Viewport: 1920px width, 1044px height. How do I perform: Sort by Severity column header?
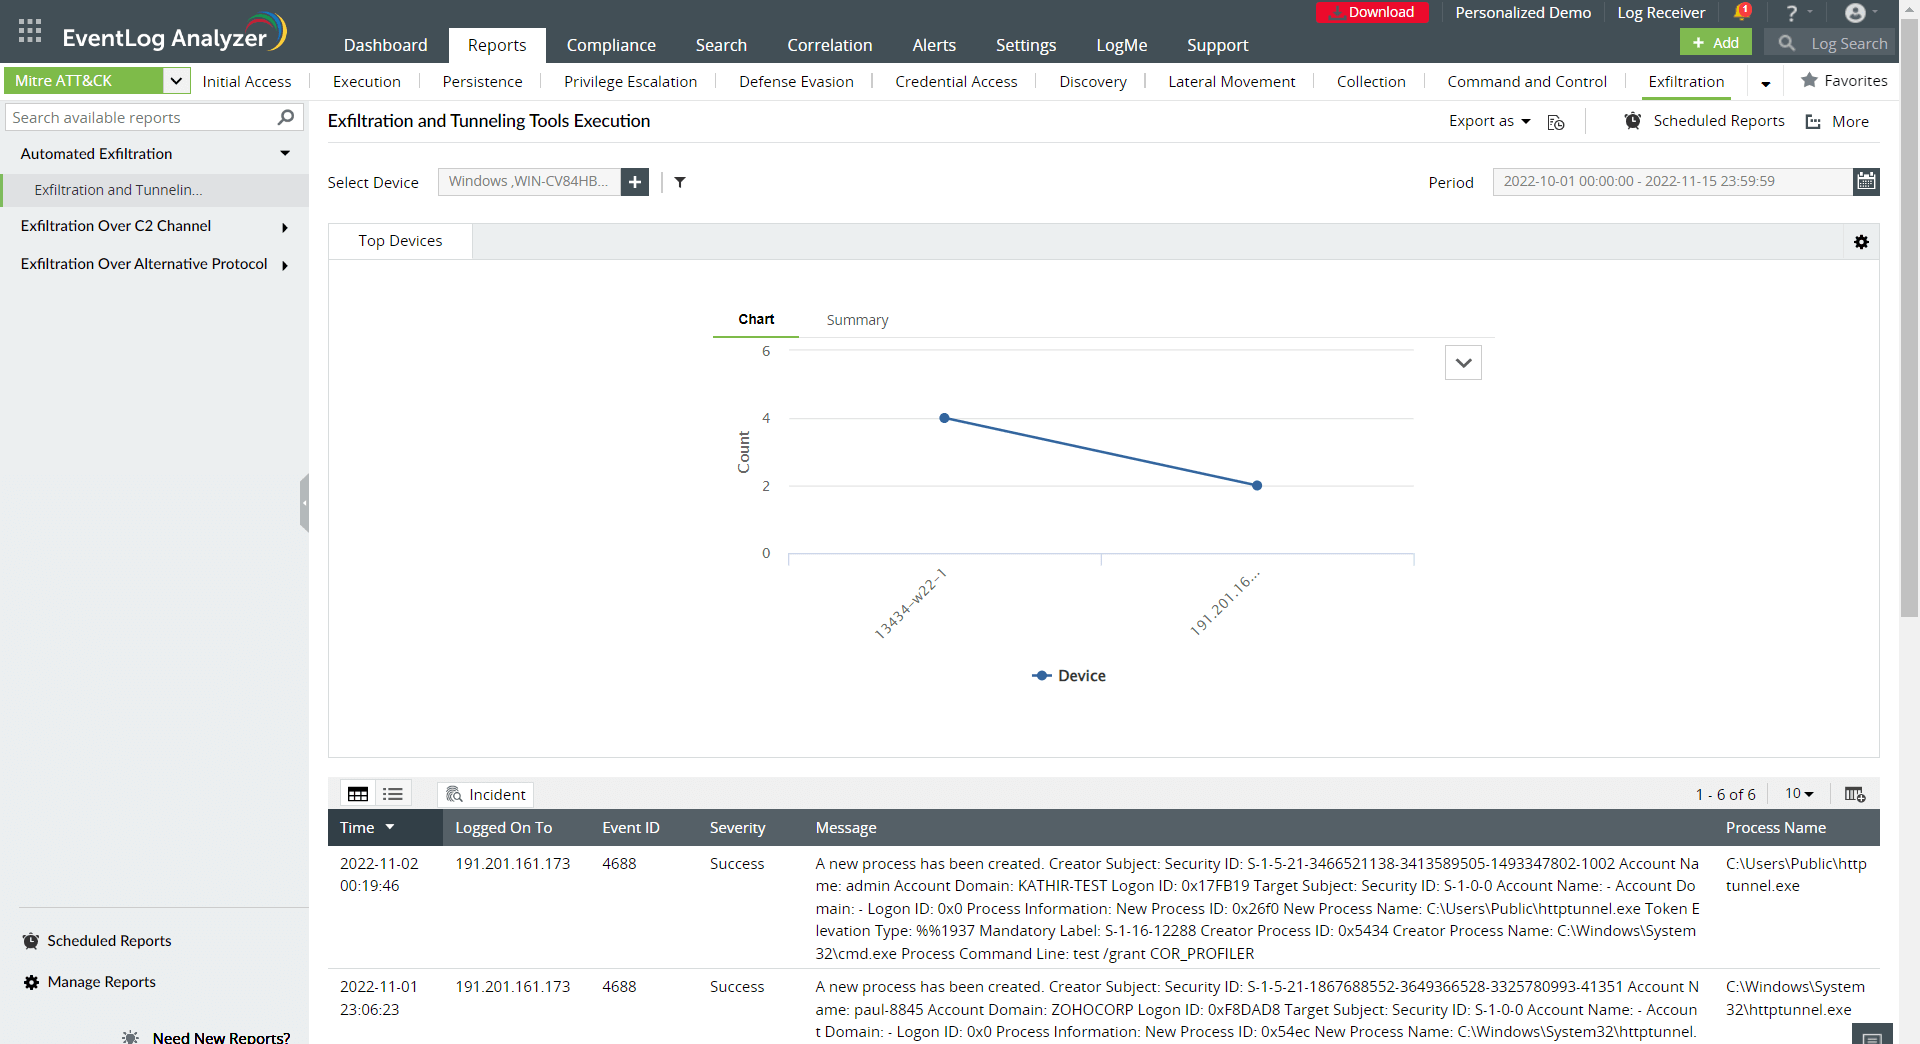[737, 828]
